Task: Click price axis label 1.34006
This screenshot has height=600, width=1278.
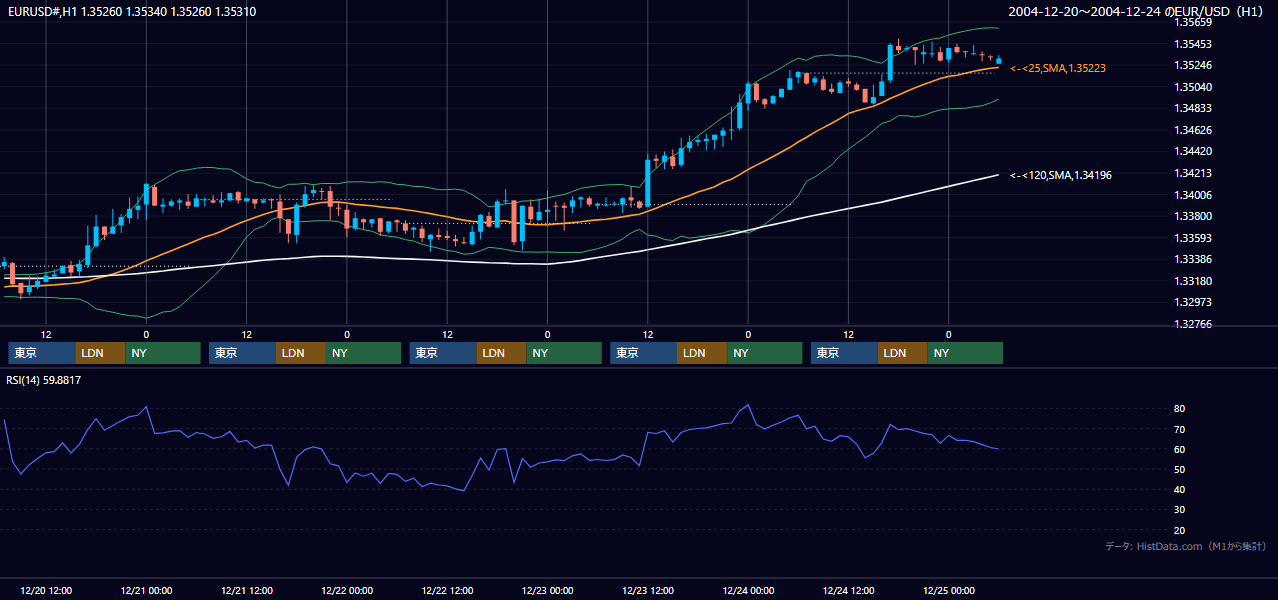Action: [1193, 195]
